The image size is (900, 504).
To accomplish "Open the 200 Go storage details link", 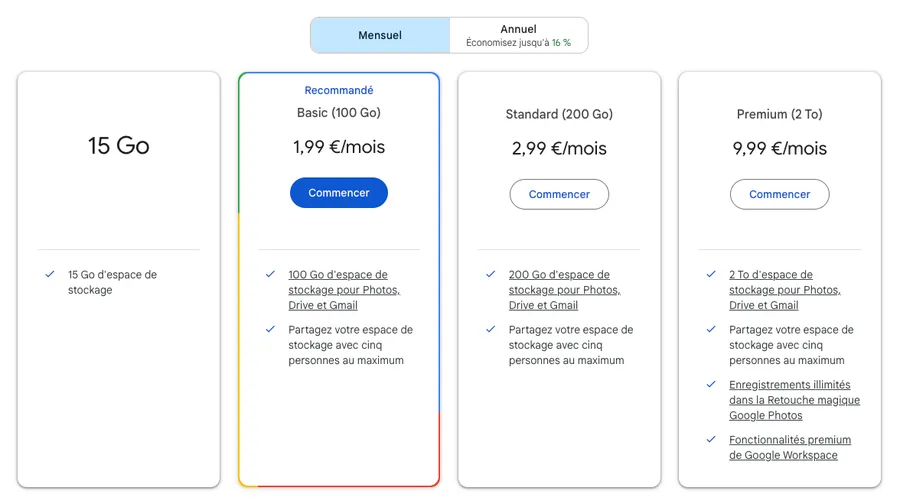I will coord(564,290).
